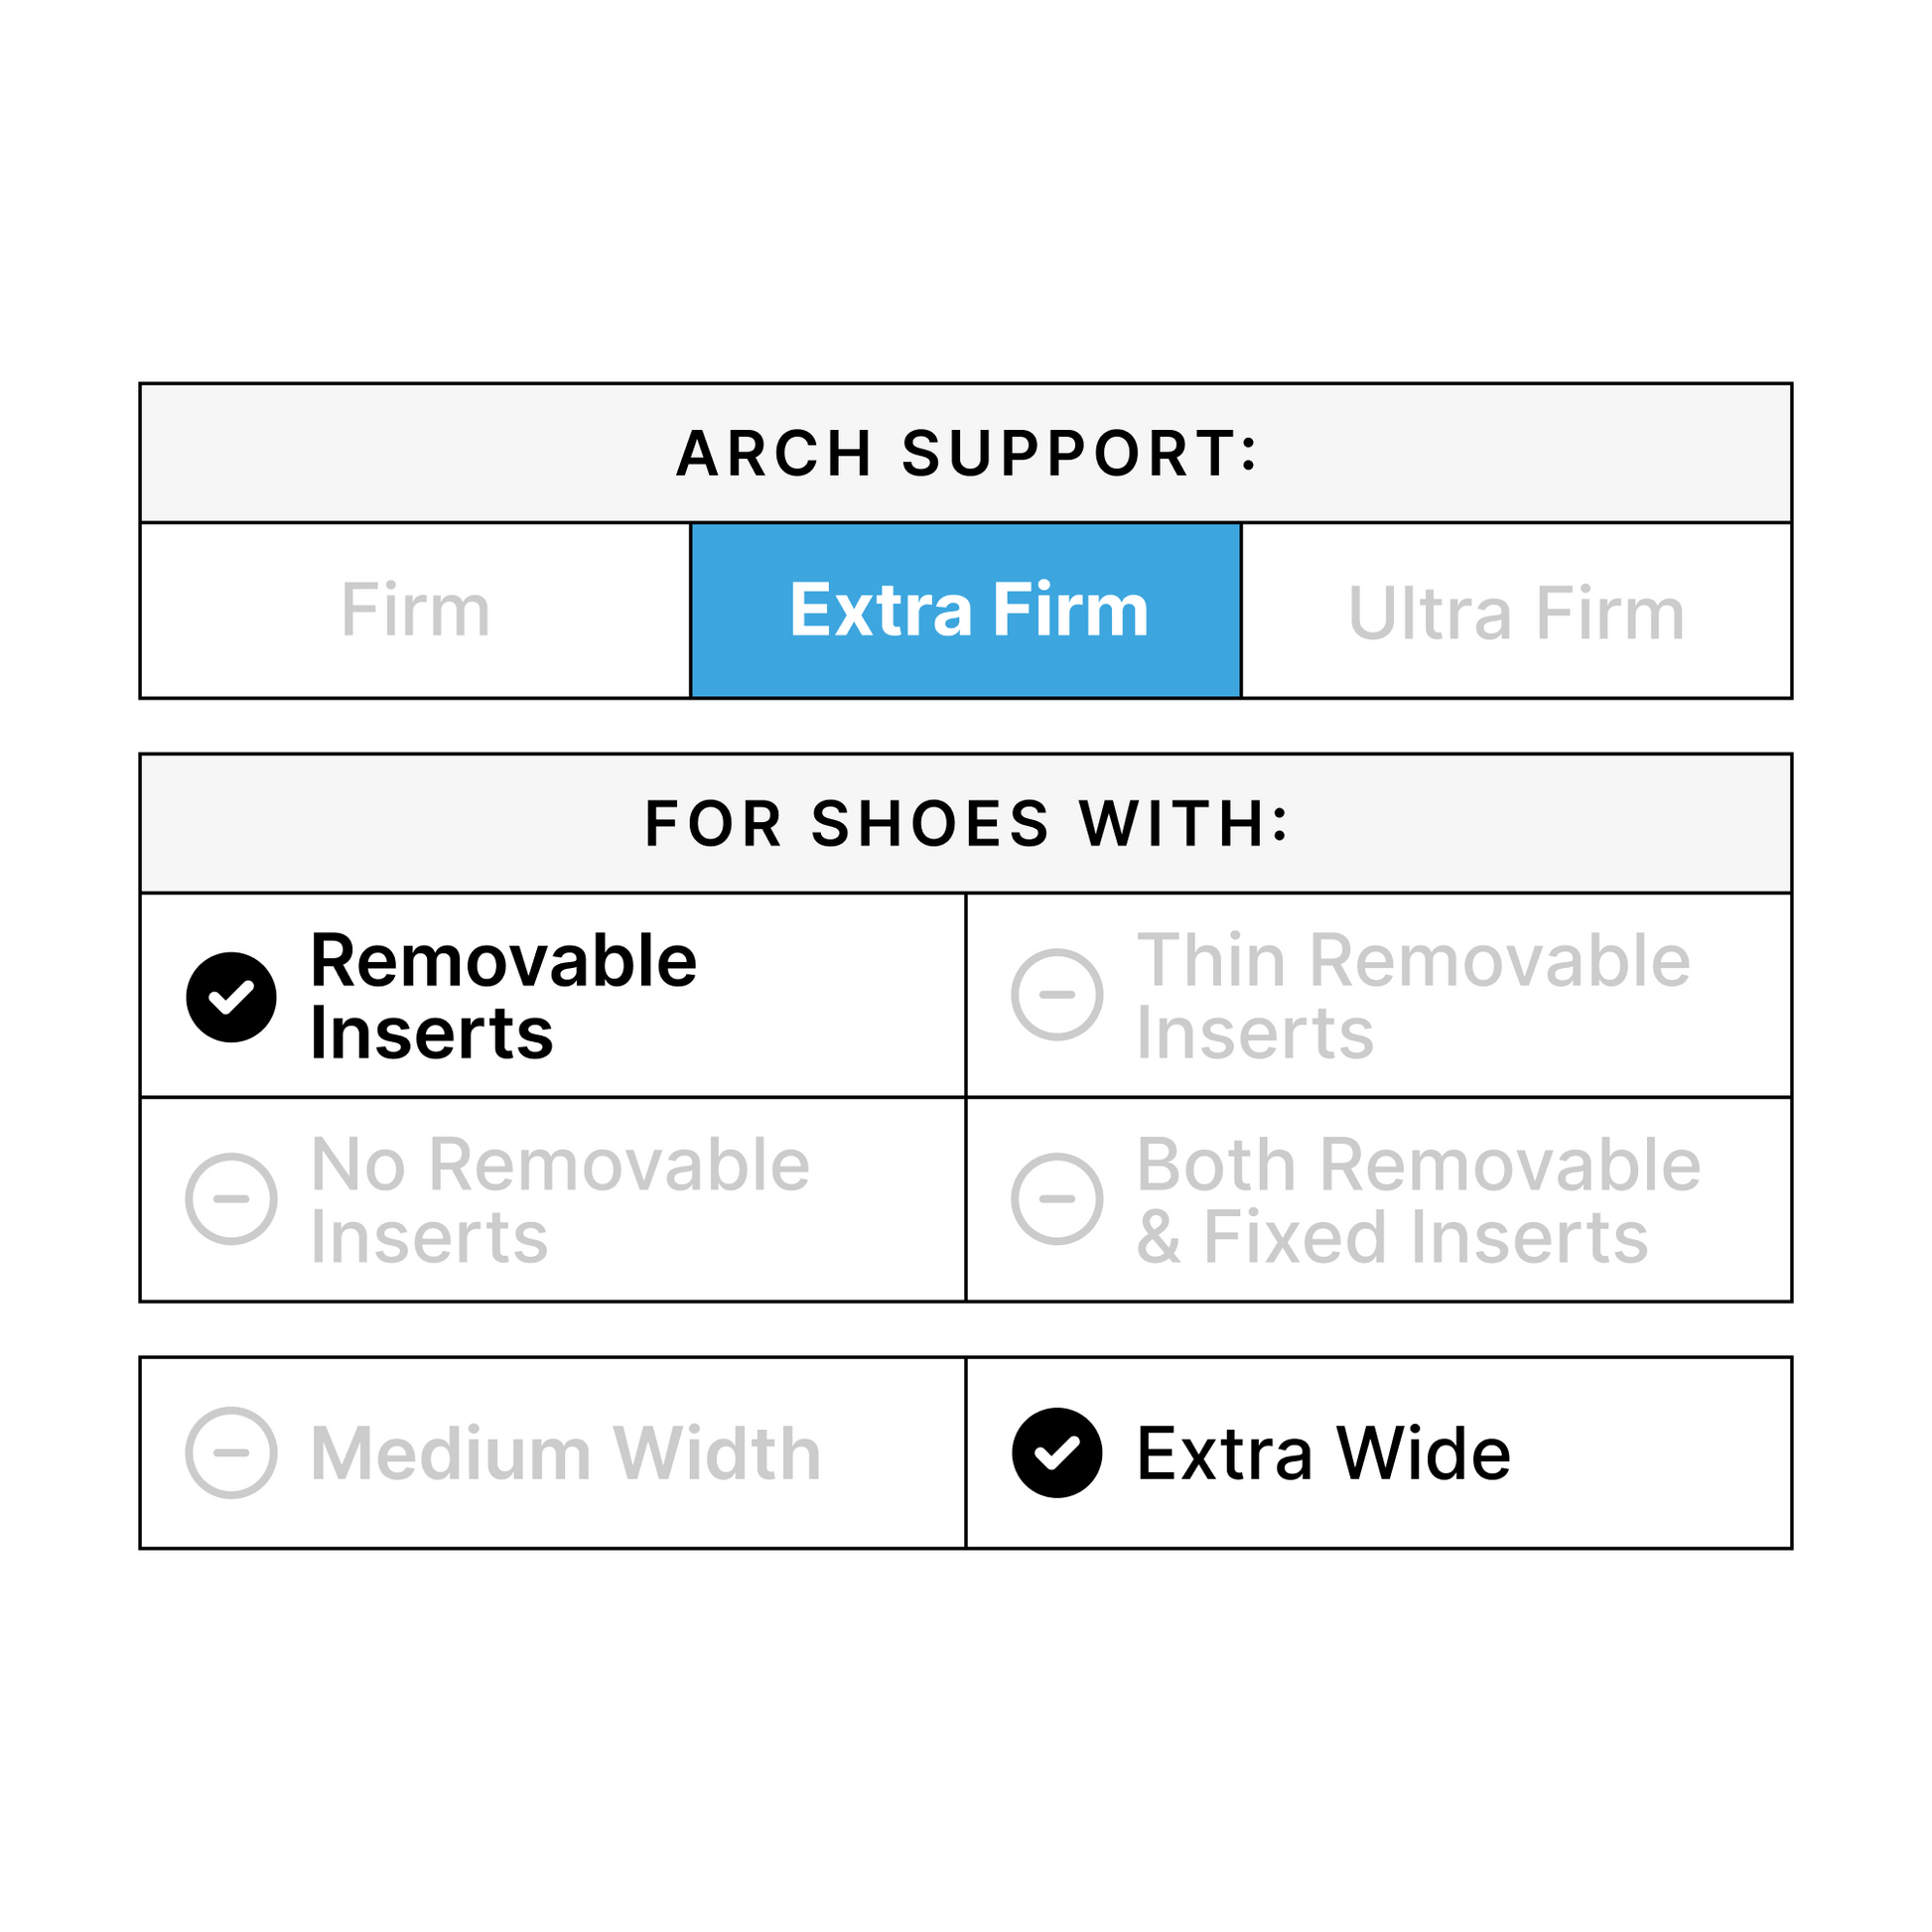The image size is (1932, 1932).
Task: Pick the Thin Removable Inserts text label
Action: (x=1413, y=996)
